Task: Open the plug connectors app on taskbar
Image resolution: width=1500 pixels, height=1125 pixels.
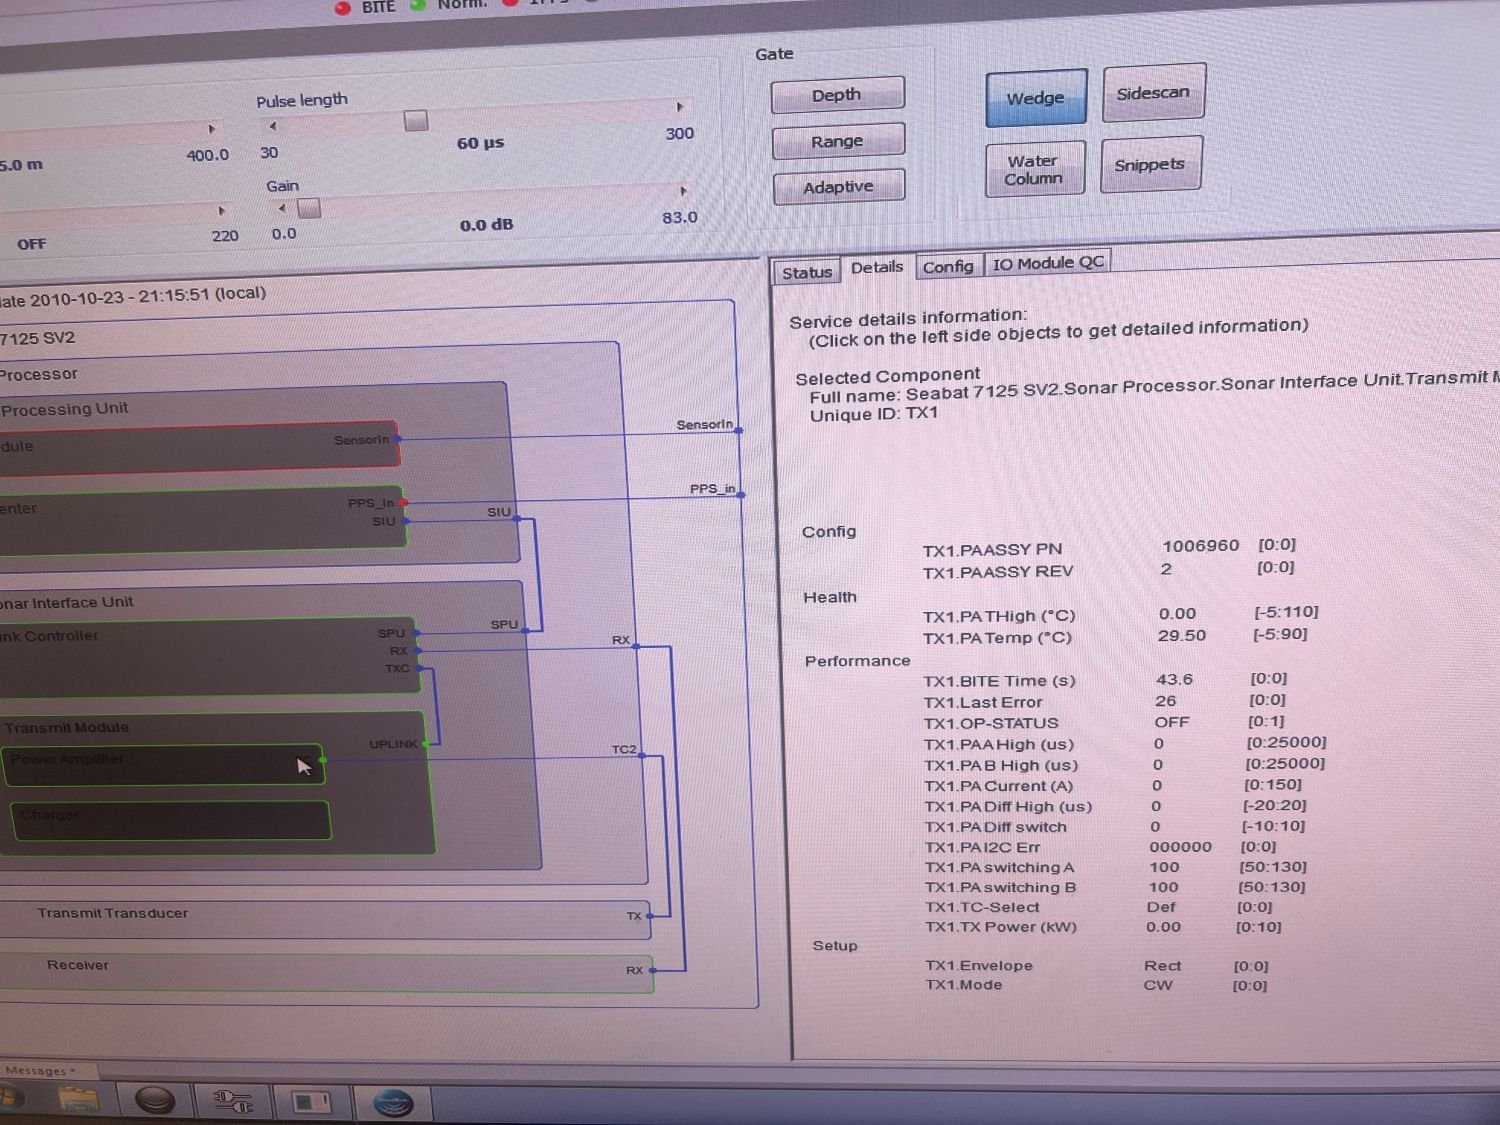Action: click(x=233, y=1102)
